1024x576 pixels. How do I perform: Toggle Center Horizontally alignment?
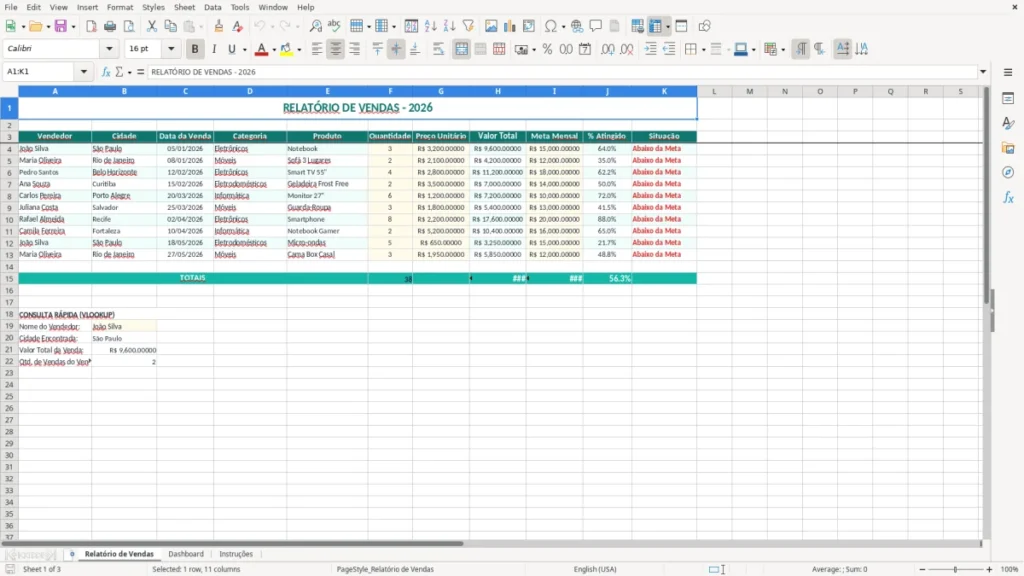click(x=336, y=49)
